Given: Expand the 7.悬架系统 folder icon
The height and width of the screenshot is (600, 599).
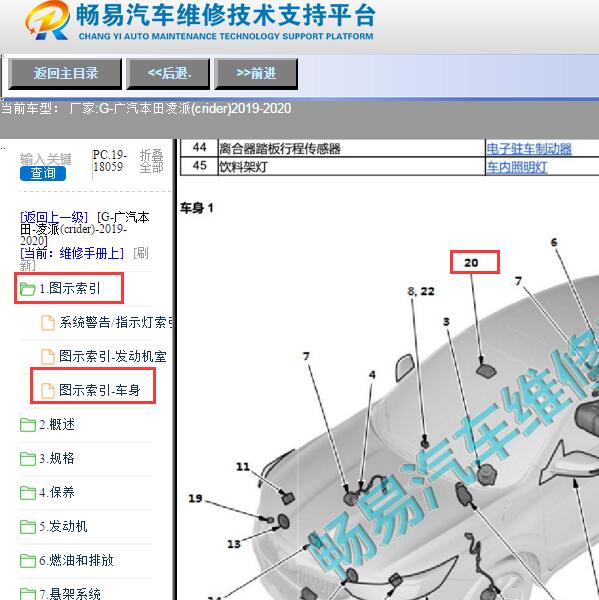Looking at the screenshot, I should click(28, 594).
